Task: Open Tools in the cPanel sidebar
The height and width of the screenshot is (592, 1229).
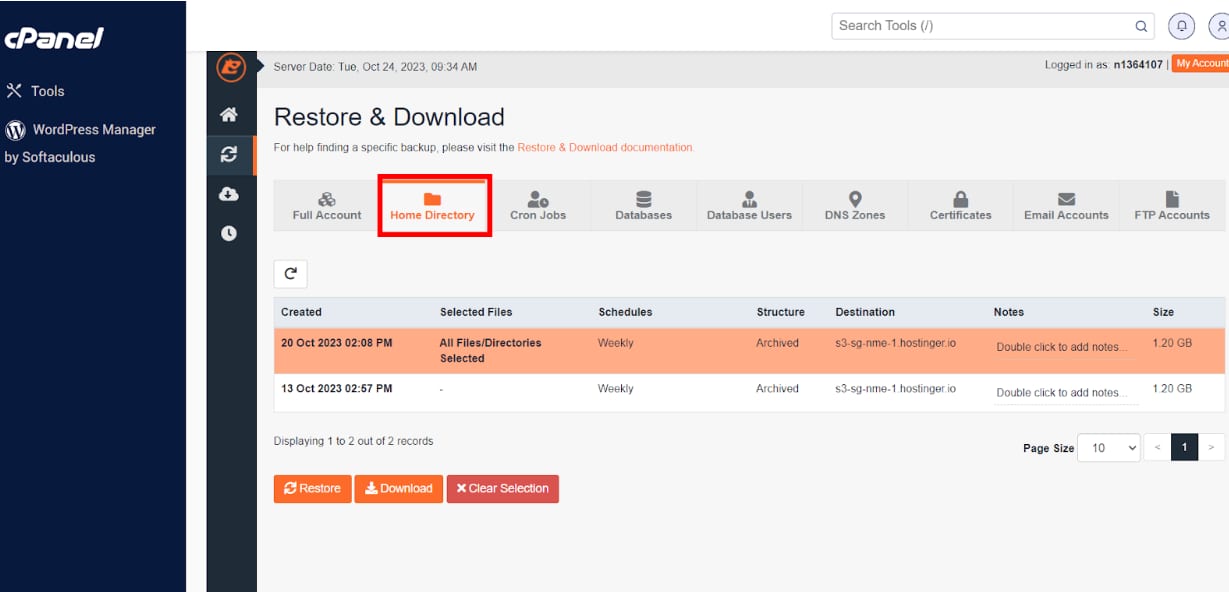Action: point(36,91)
